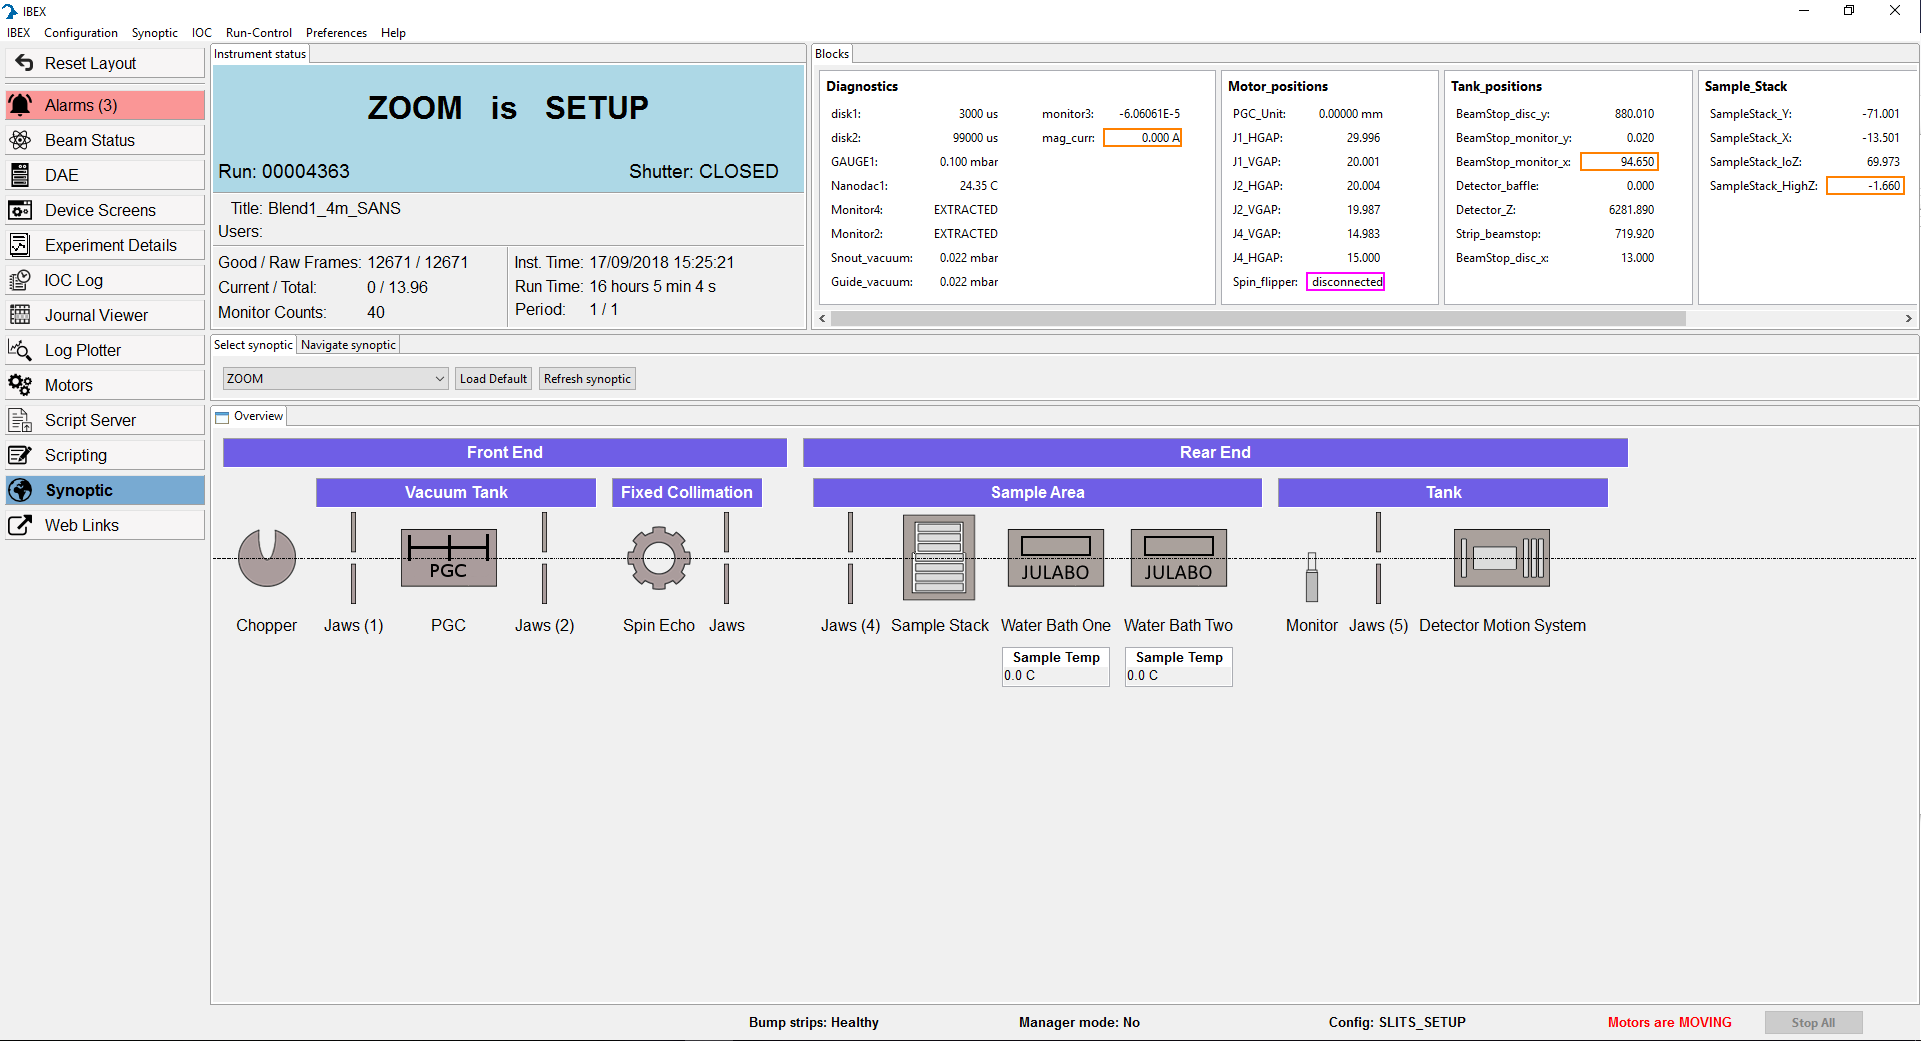Image resolution: width=1921 pixels, height=1041 pixels.
Task: Click the Reset Layout button
Action: (105, 63)
